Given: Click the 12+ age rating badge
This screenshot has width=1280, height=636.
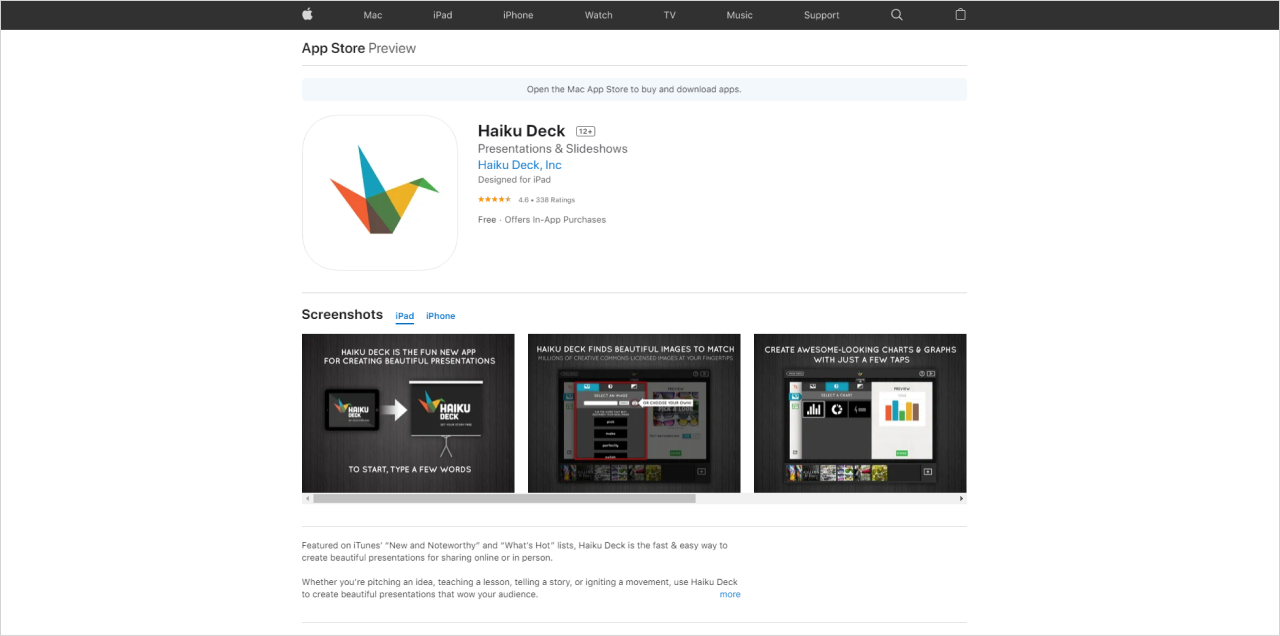Looking at the screenshot, I should [x=586, y=131].
